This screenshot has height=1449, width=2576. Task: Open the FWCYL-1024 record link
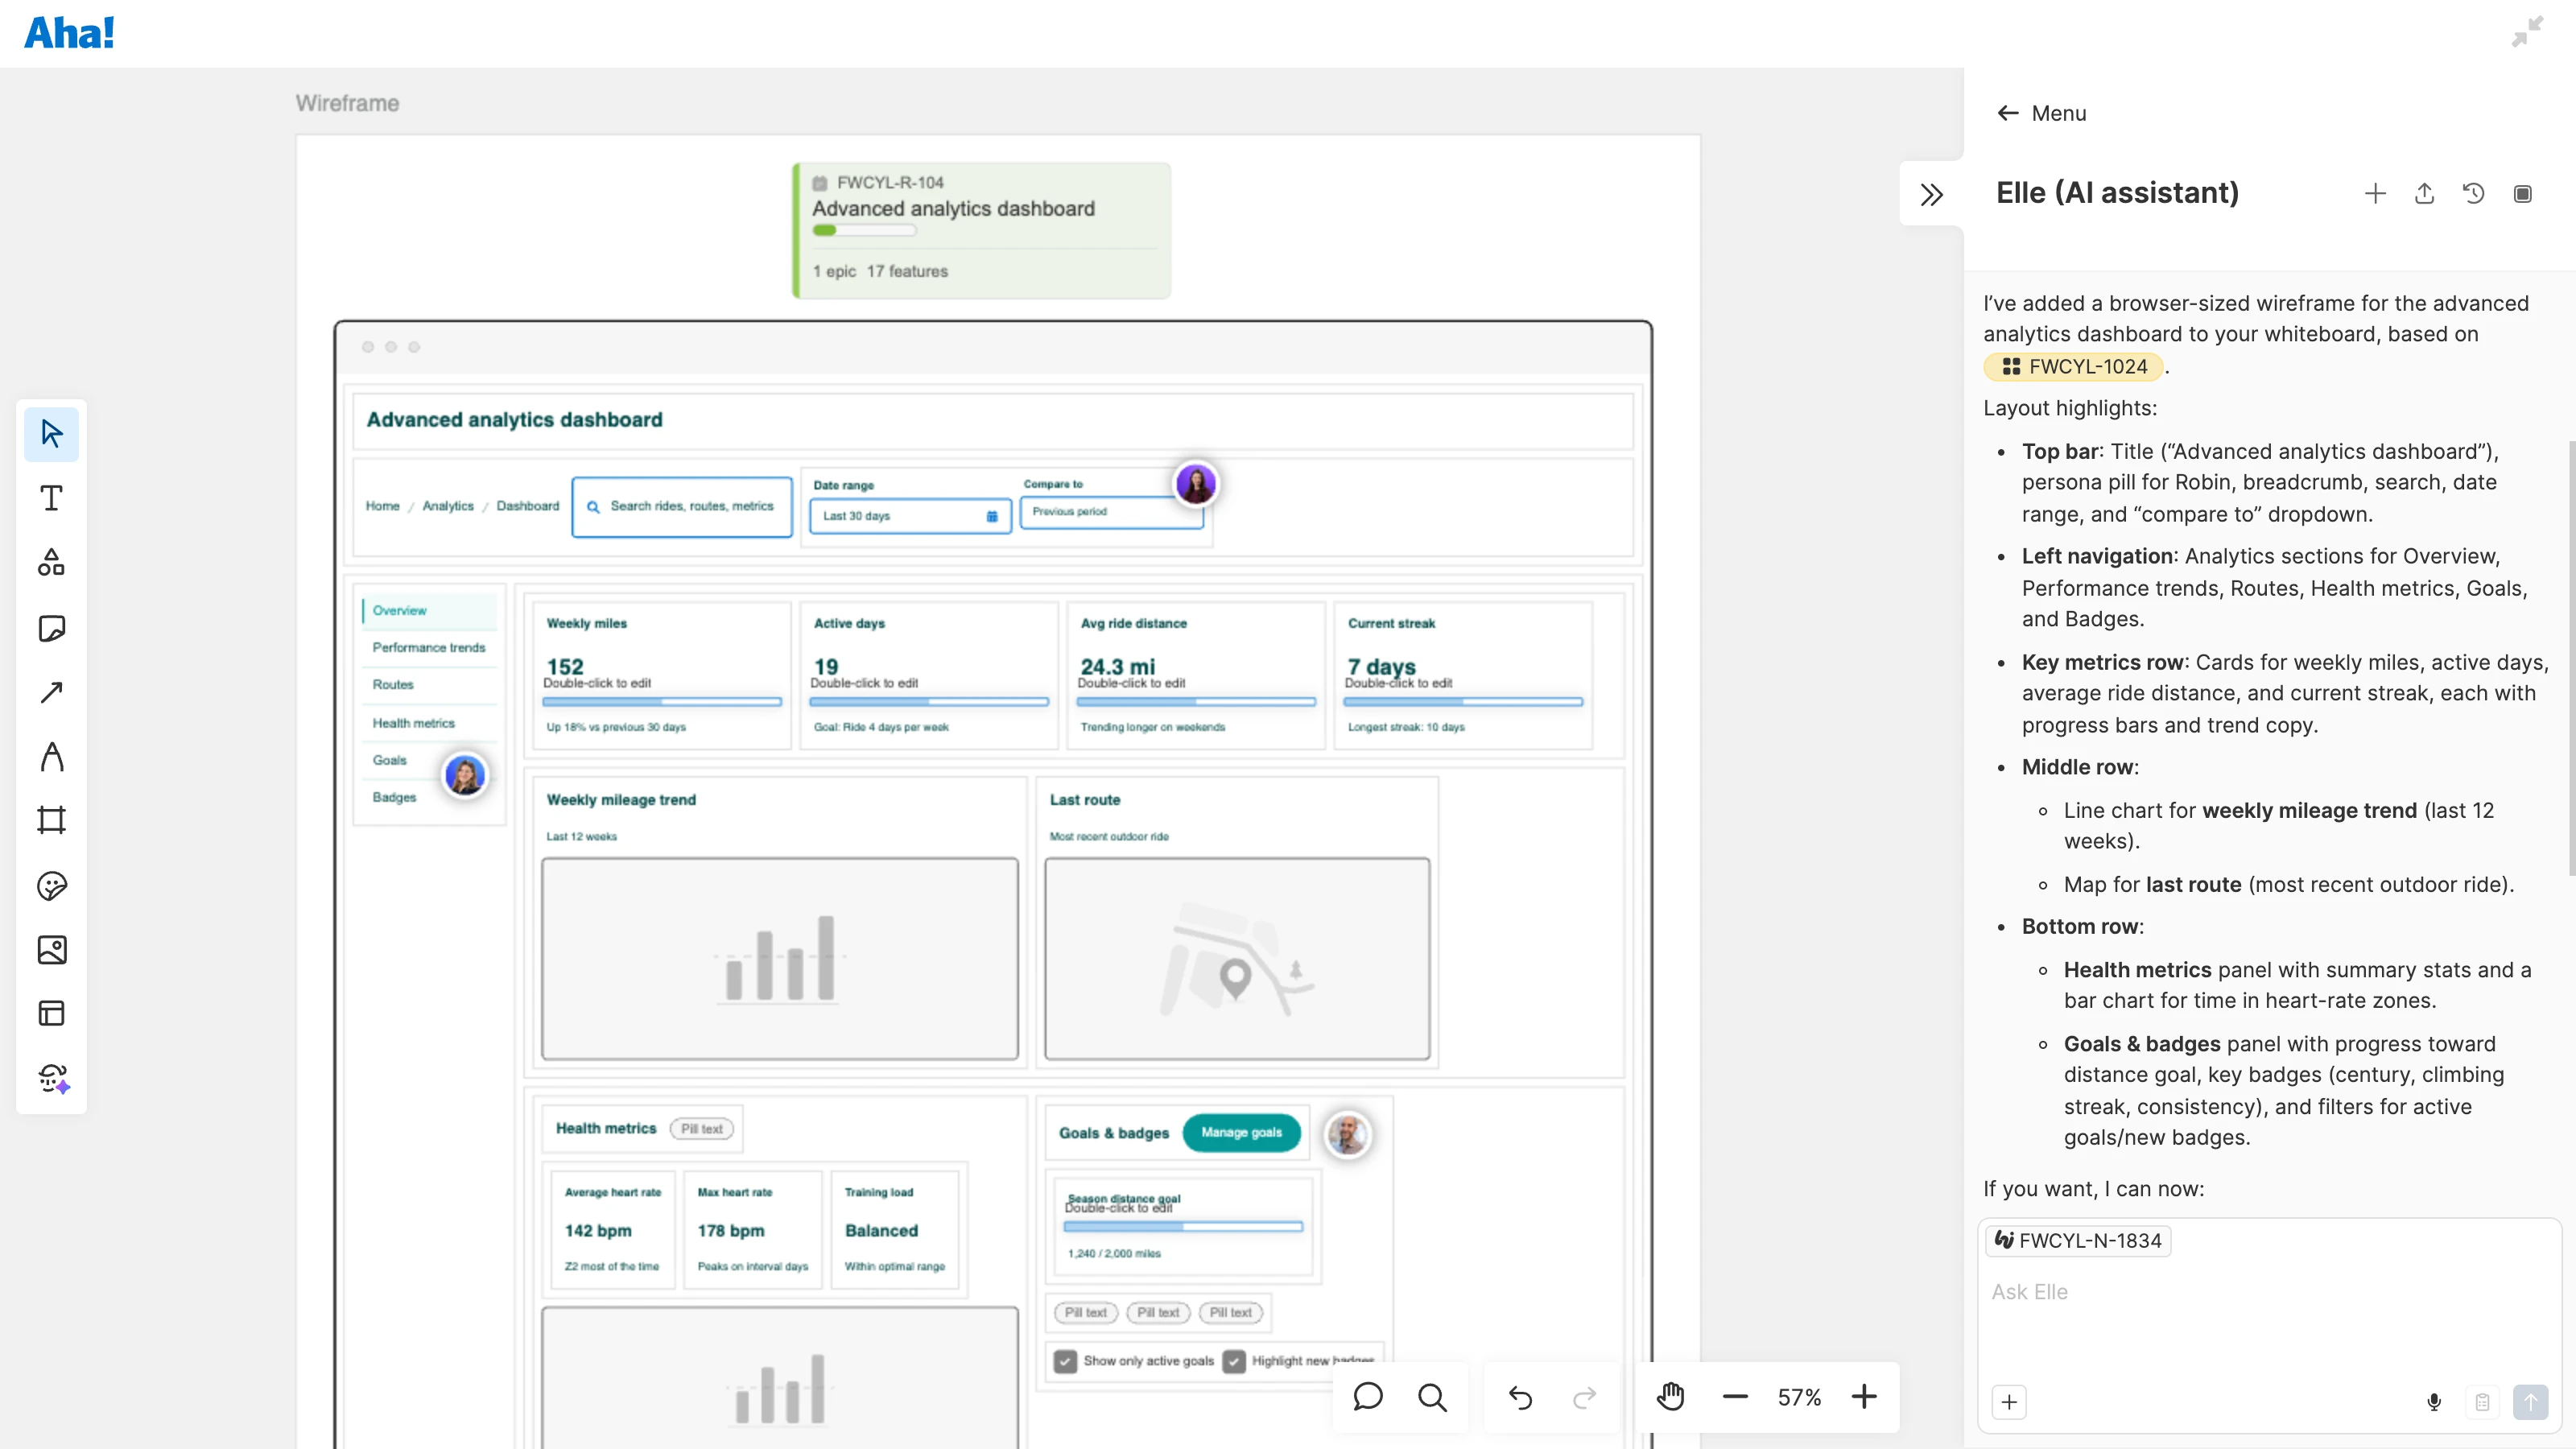(2072, 366)
